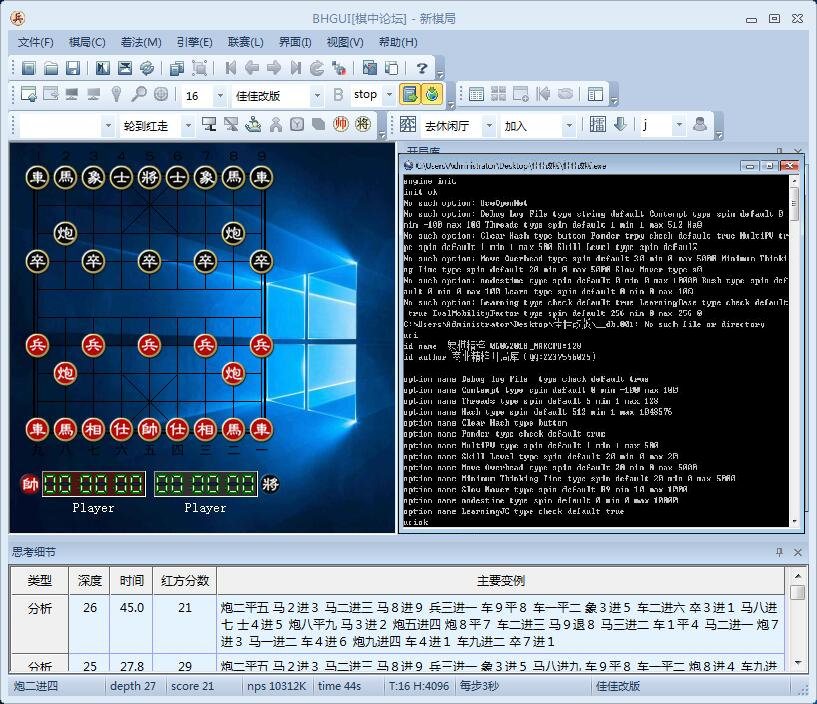Jump to the last move icon
This screenshot has width=817, height=704.
296,68
